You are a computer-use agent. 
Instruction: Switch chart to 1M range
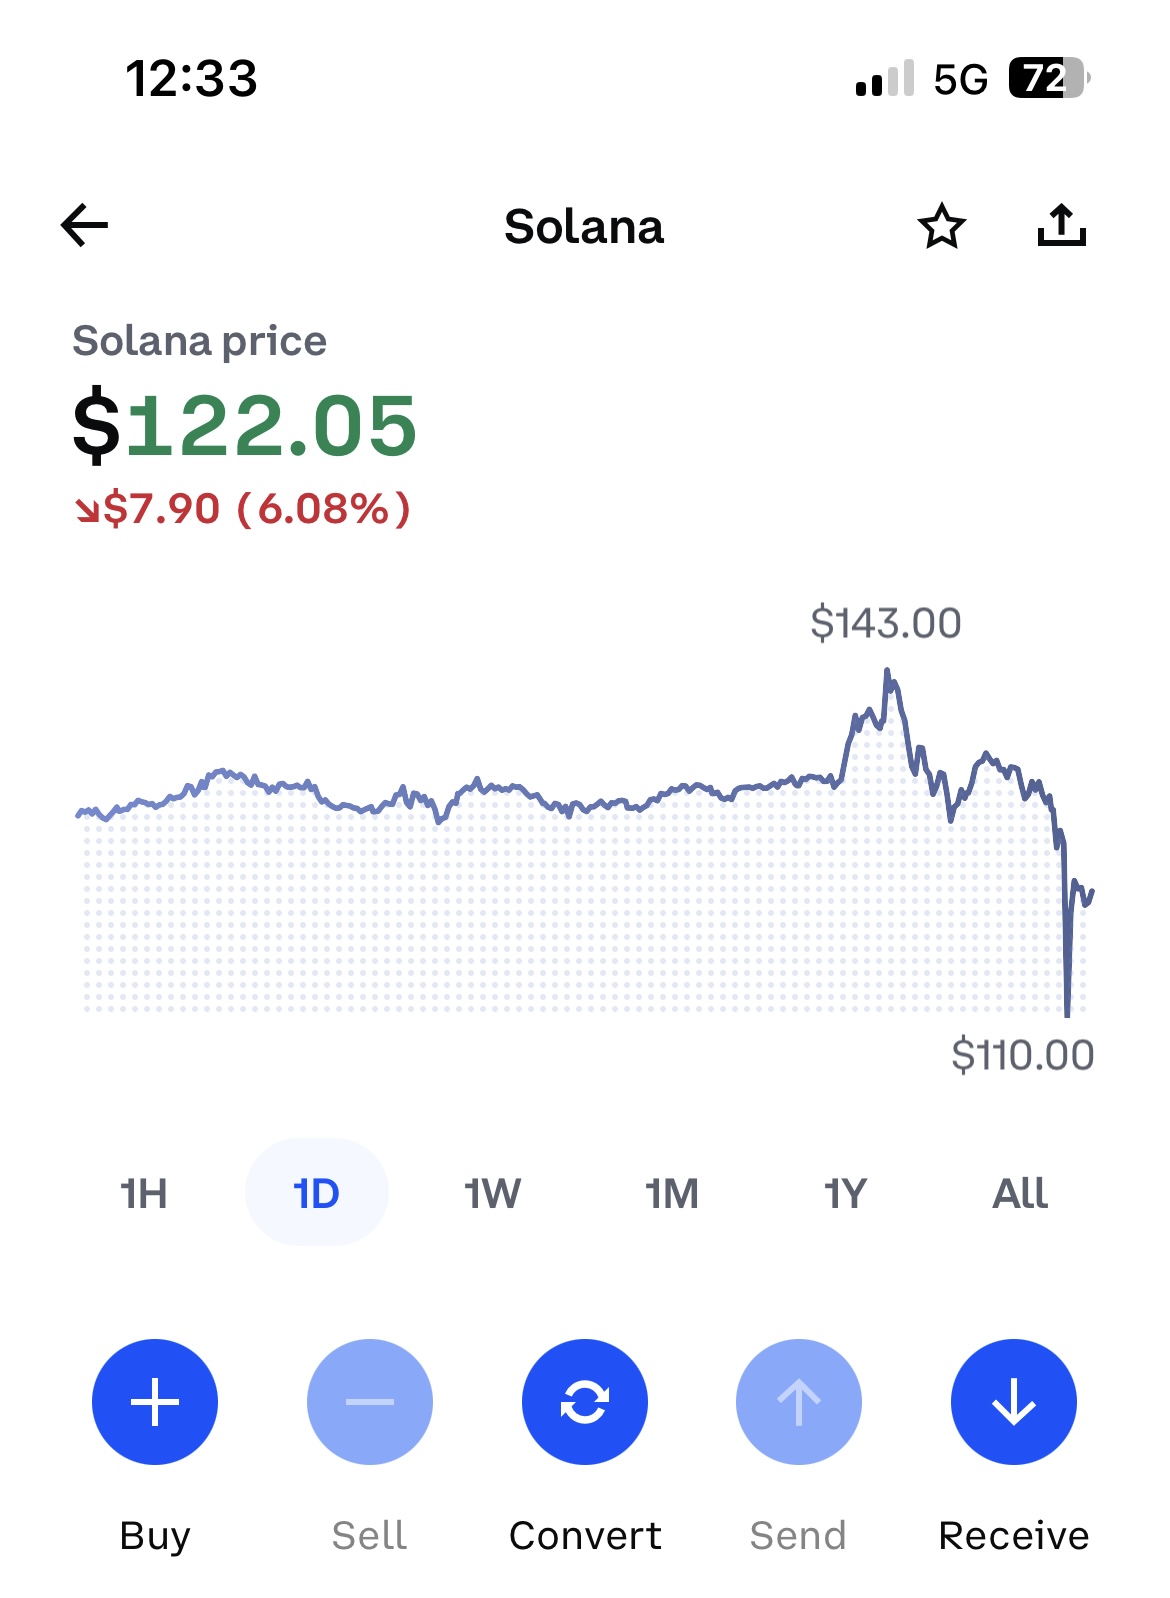671,1193
